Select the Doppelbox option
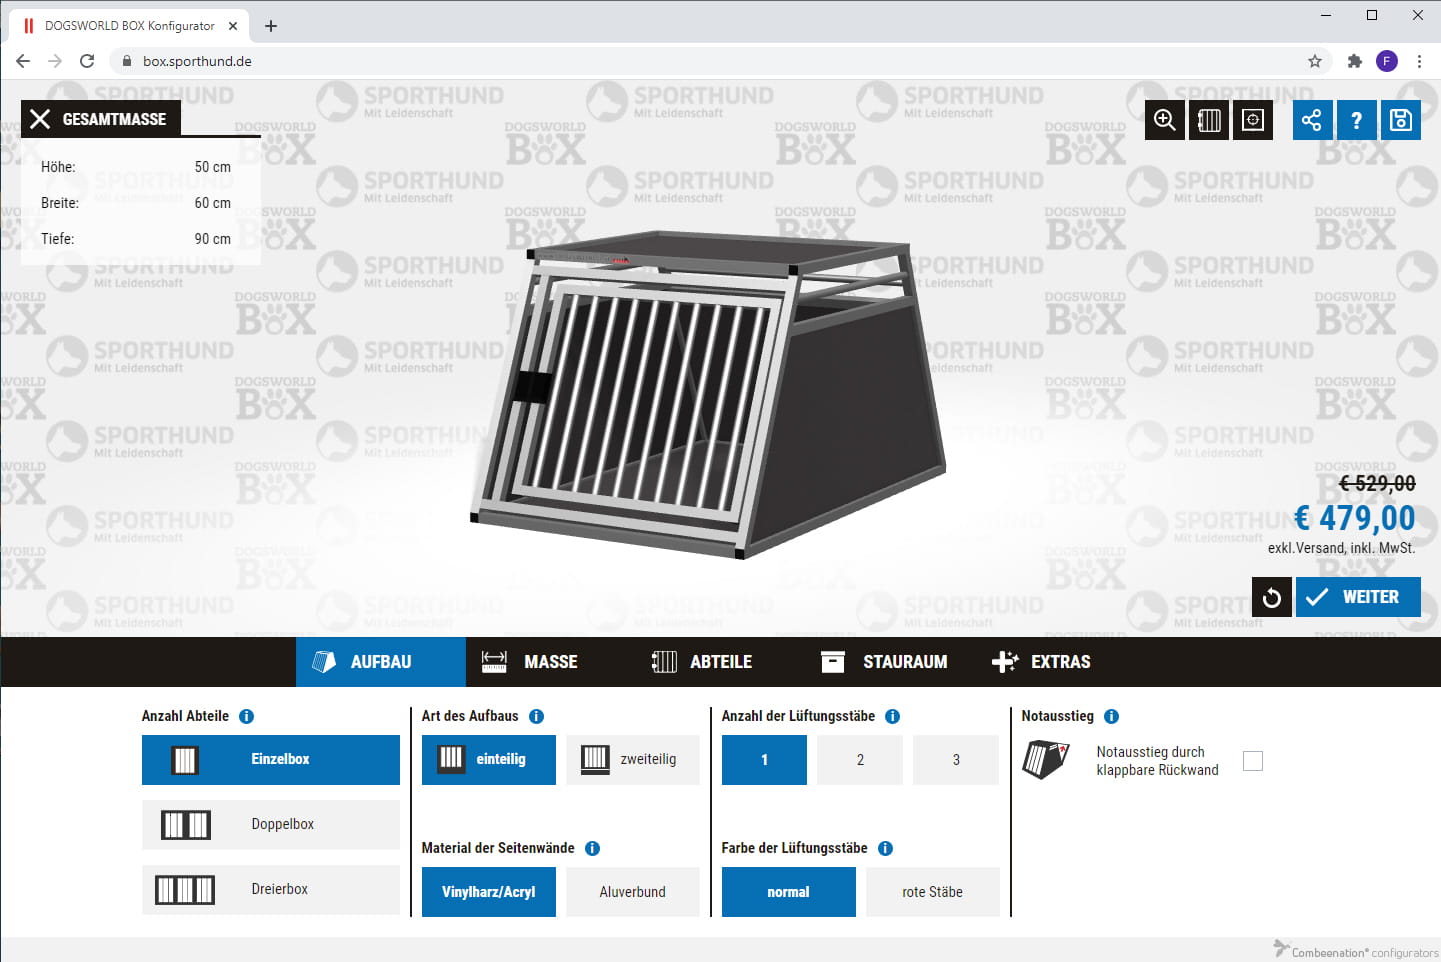 click(x=271, y=824)
